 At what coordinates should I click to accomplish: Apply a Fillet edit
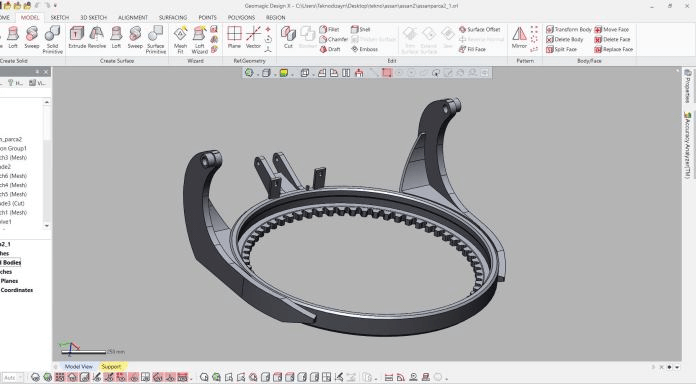329,29
